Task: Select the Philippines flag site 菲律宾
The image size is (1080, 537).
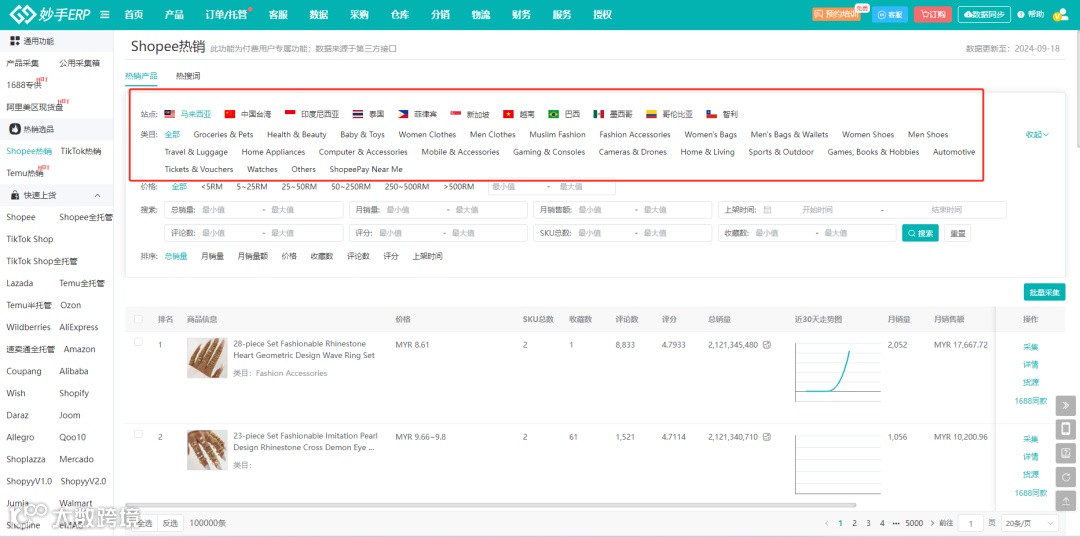Action: pyautogui.click(x=417, y=114)
